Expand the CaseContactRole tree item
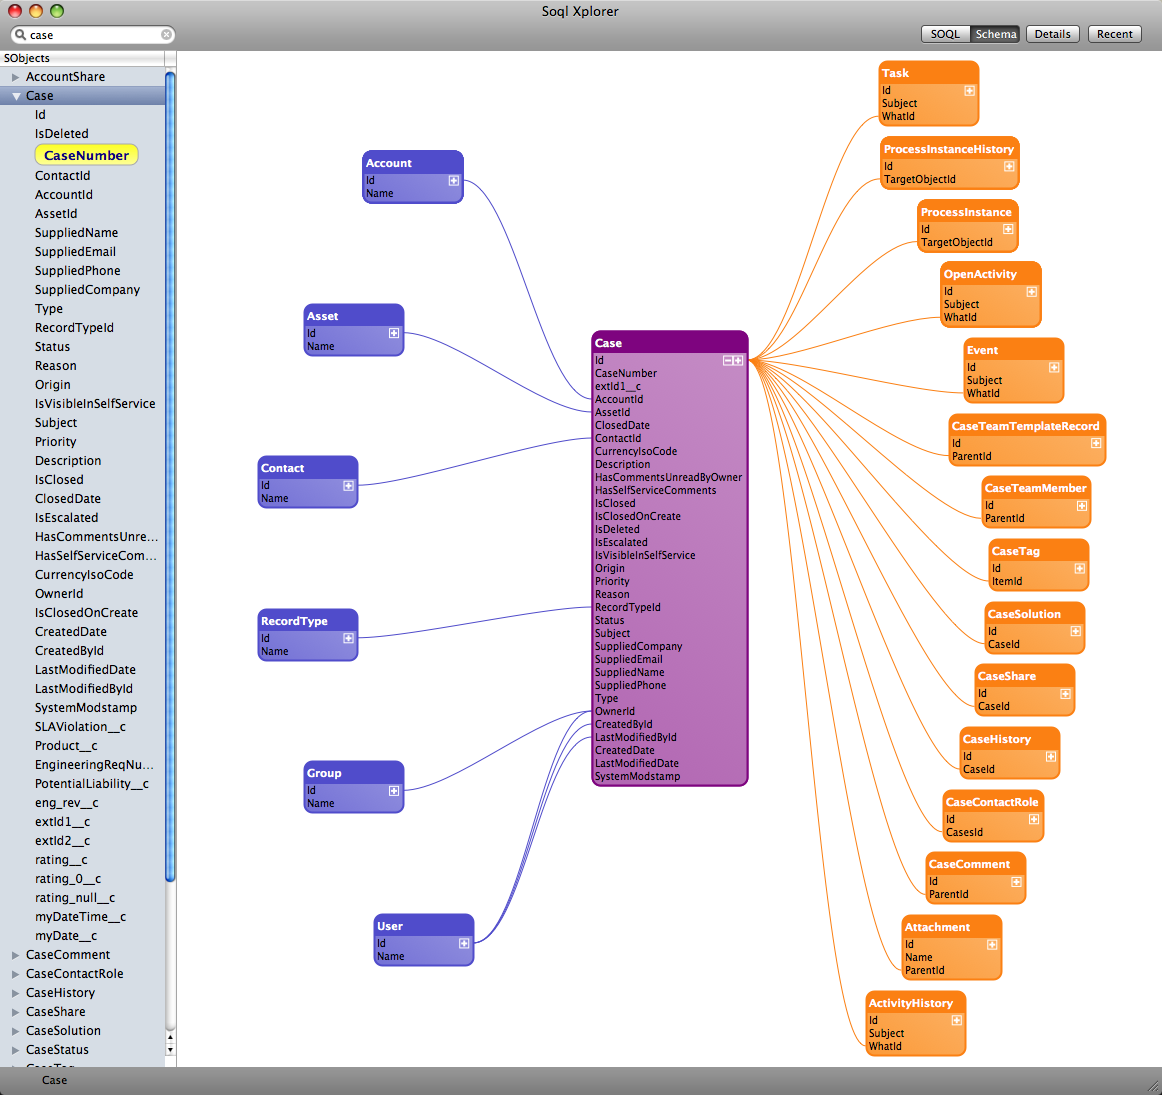The width and height of the screenshot is (1162, 1095). 15,974
